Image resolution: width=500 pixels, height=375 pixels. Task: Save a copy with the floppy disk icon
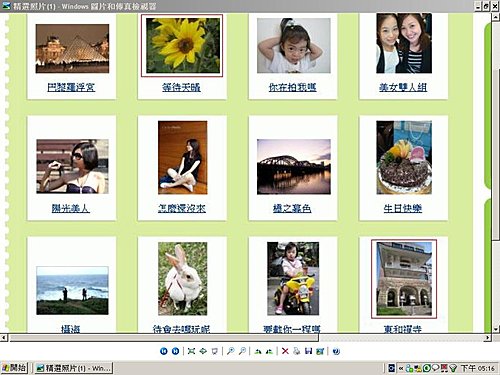[x=308, y=351]
